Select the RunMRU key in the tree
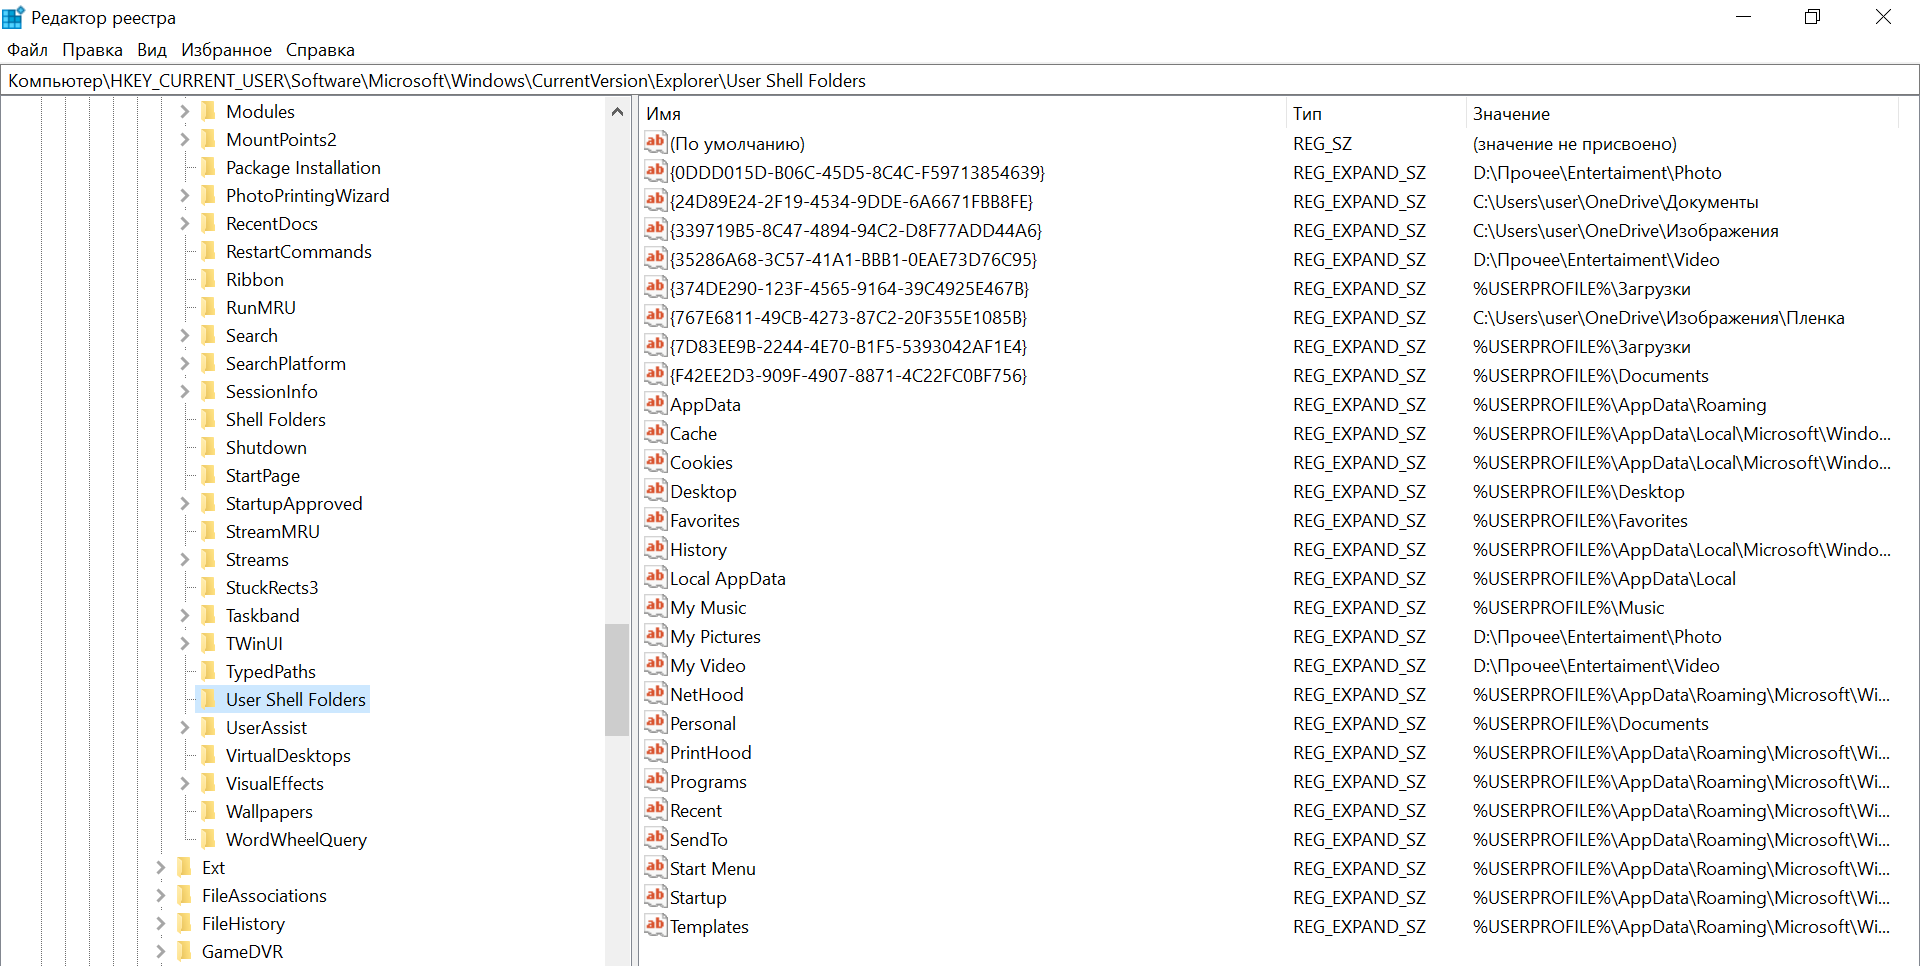Image resolution: width=1920 pixels, height=966 pixels. (260, 307)
